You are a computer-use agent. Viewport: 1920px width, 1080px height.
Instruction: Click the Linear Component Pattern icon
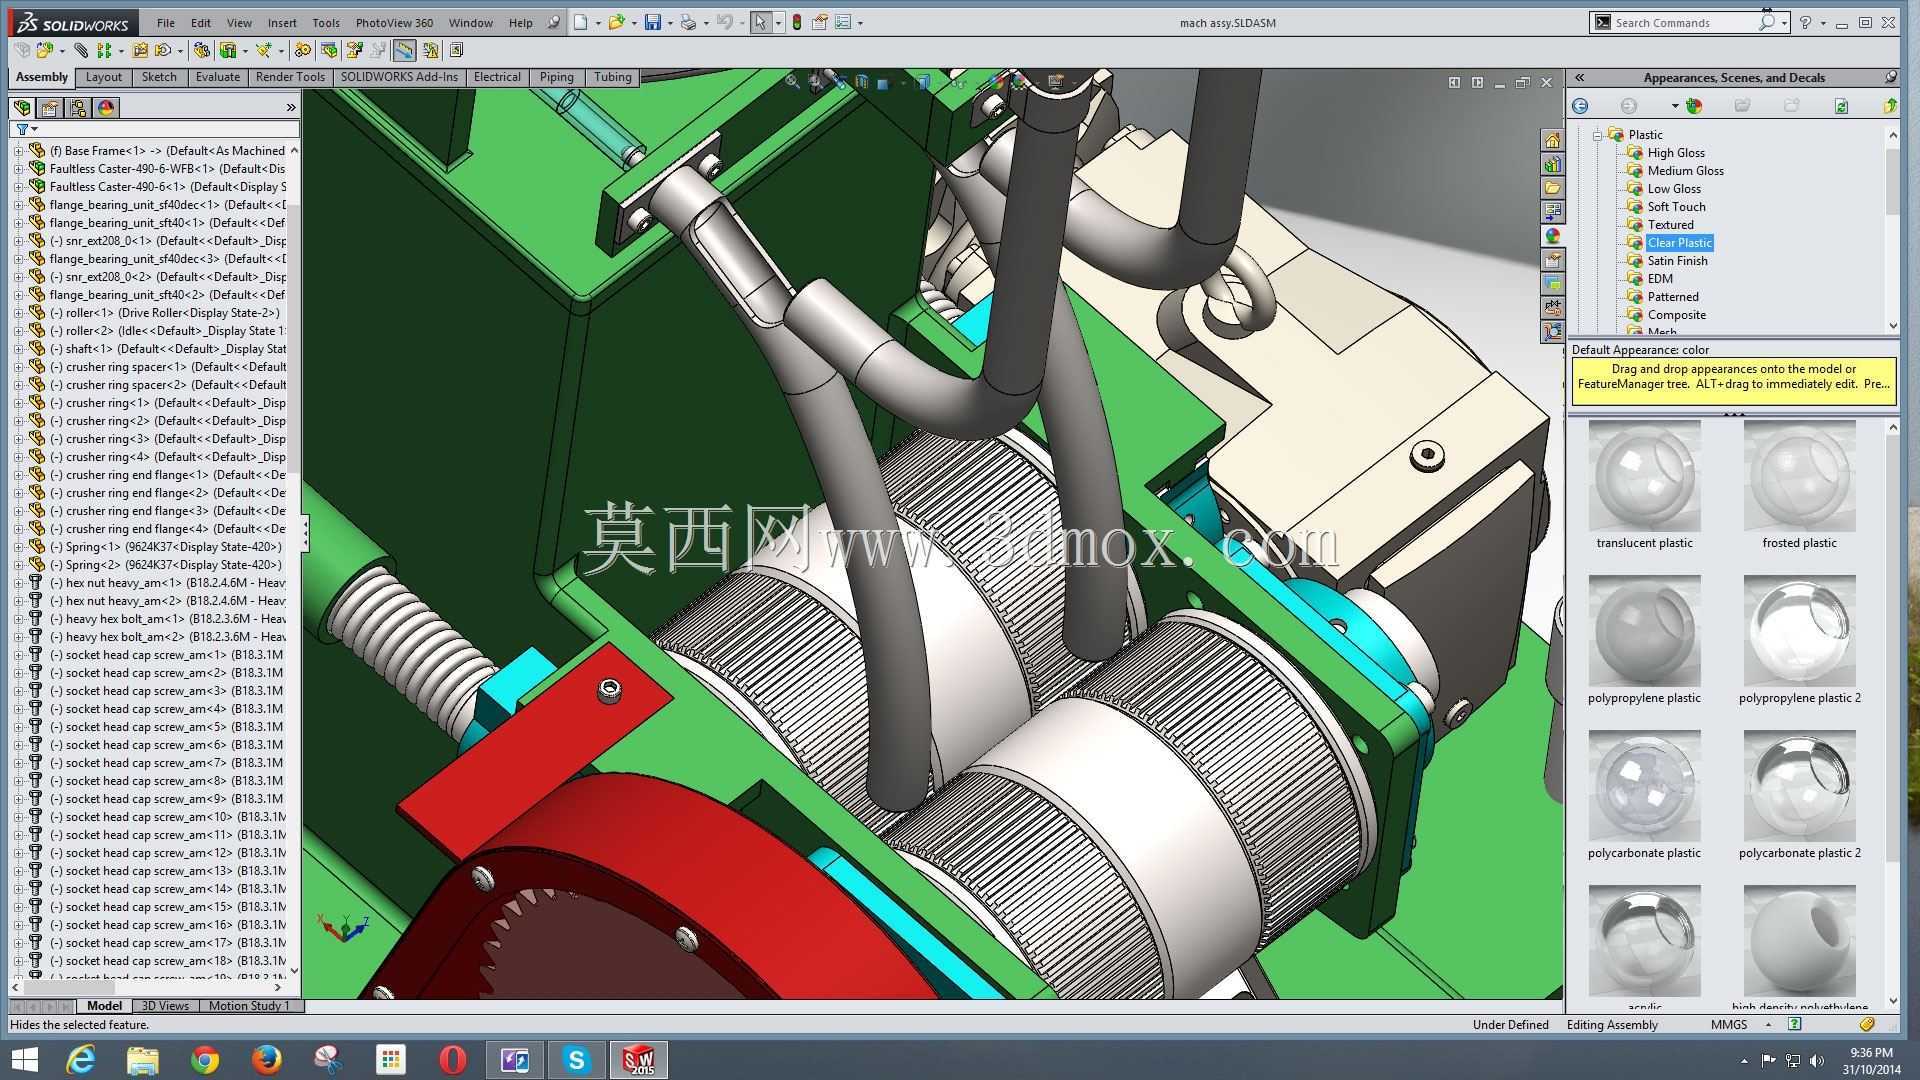[103, 50]
